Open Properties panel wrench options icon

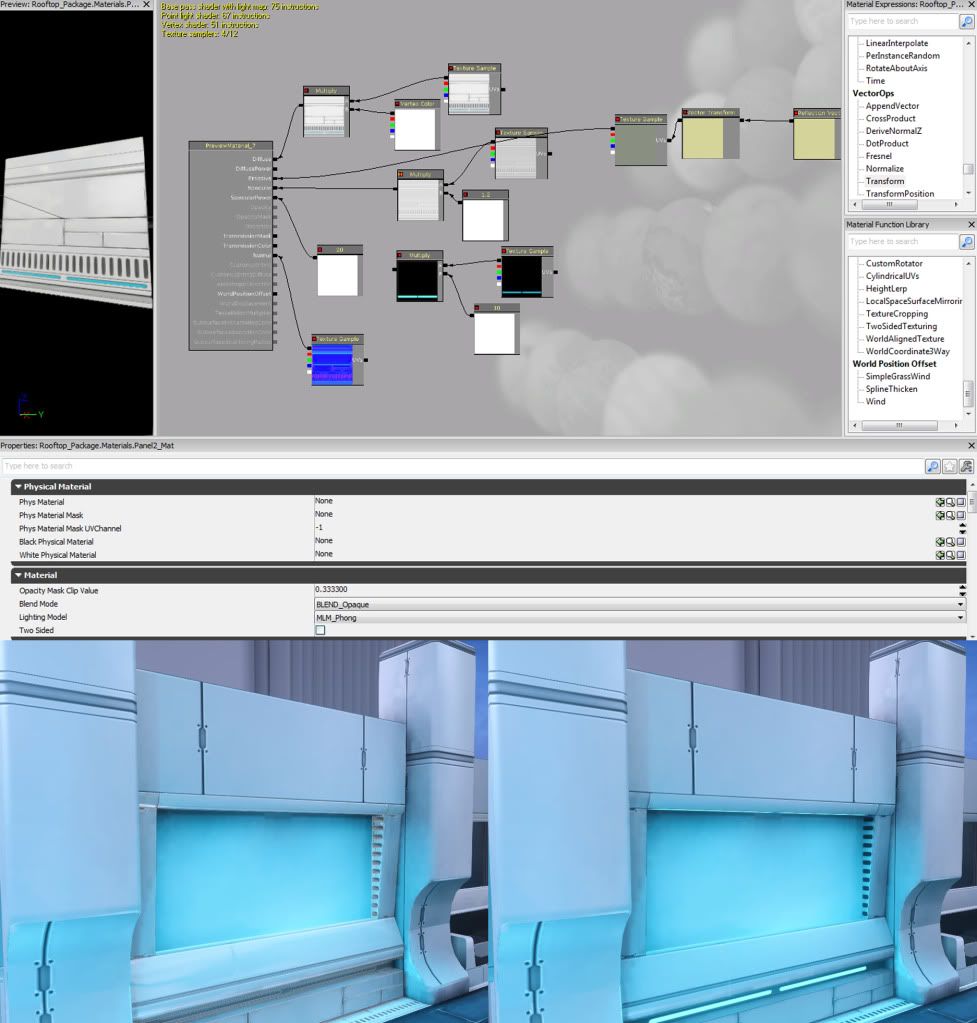[x=967, y=466]
